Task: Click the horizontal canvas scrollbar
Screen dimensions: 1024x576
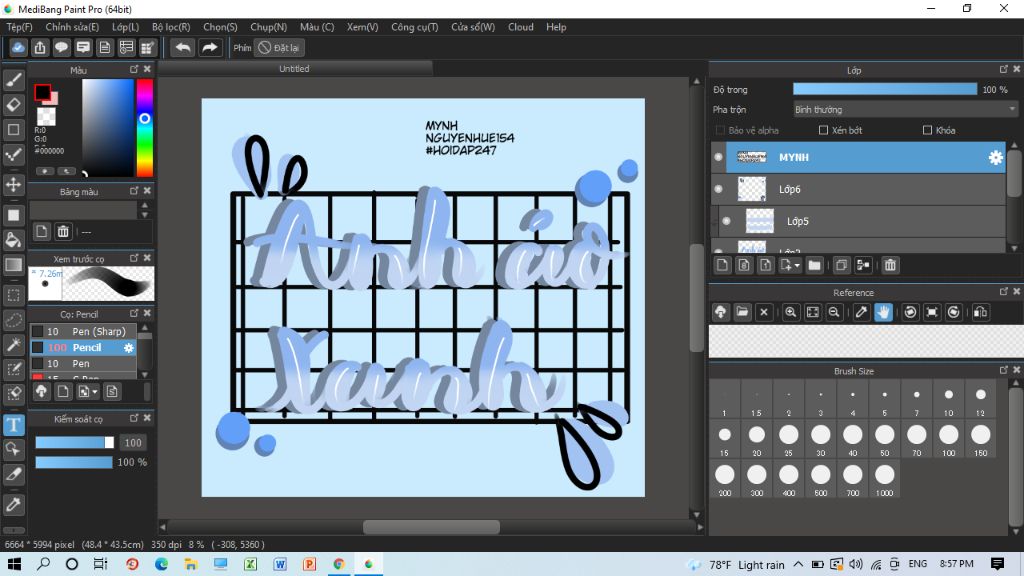Action: pos(431,526)
